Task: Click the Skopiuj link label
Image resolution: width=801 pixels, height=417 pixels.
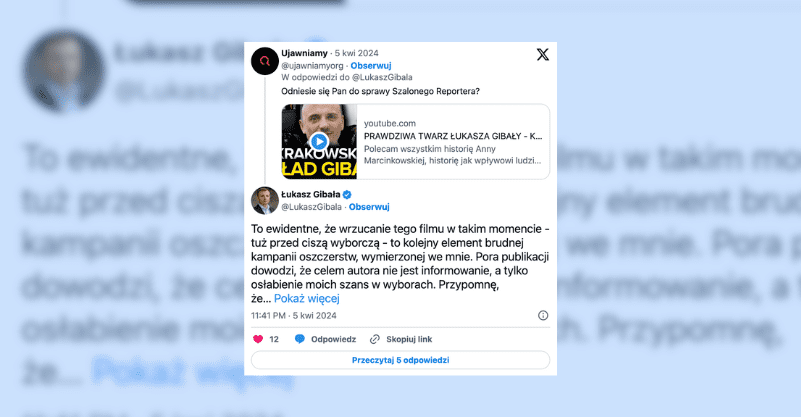Action: click(x=409, y=339)
